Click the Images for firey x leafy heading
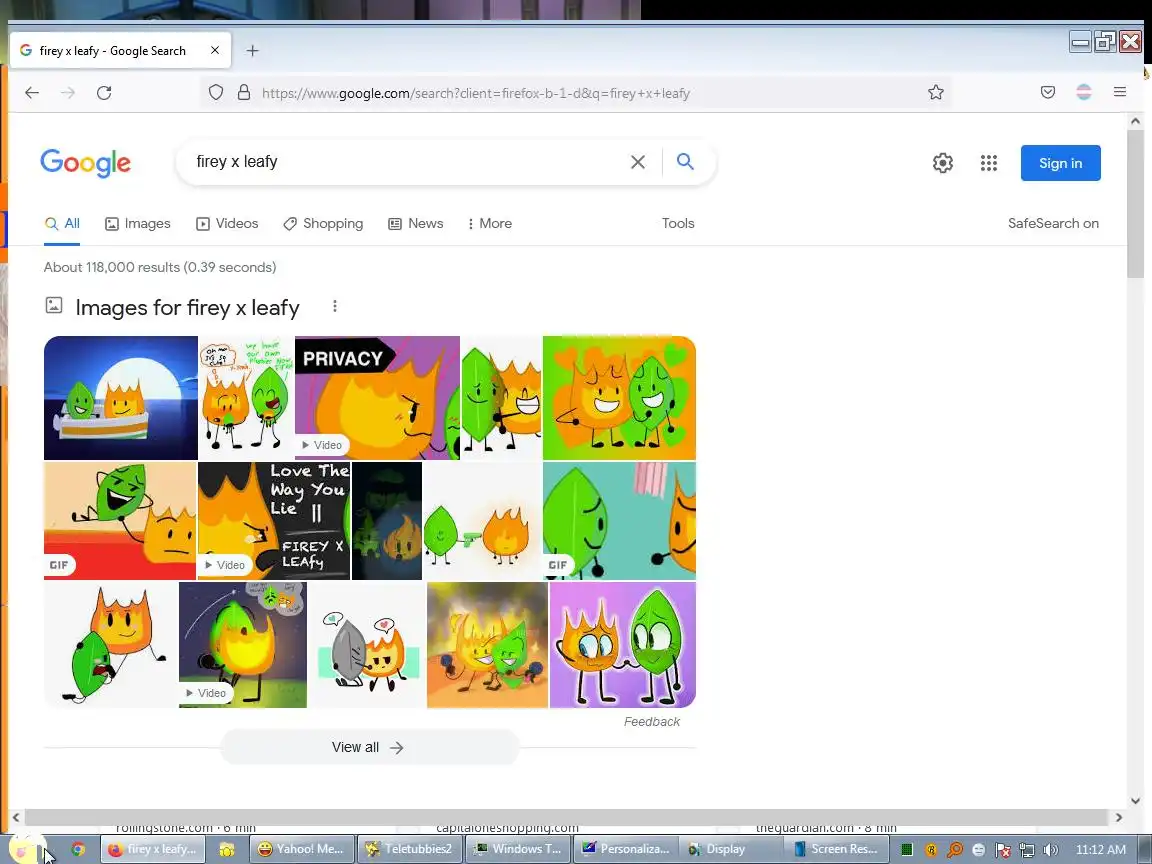 (x=187, y=307)
